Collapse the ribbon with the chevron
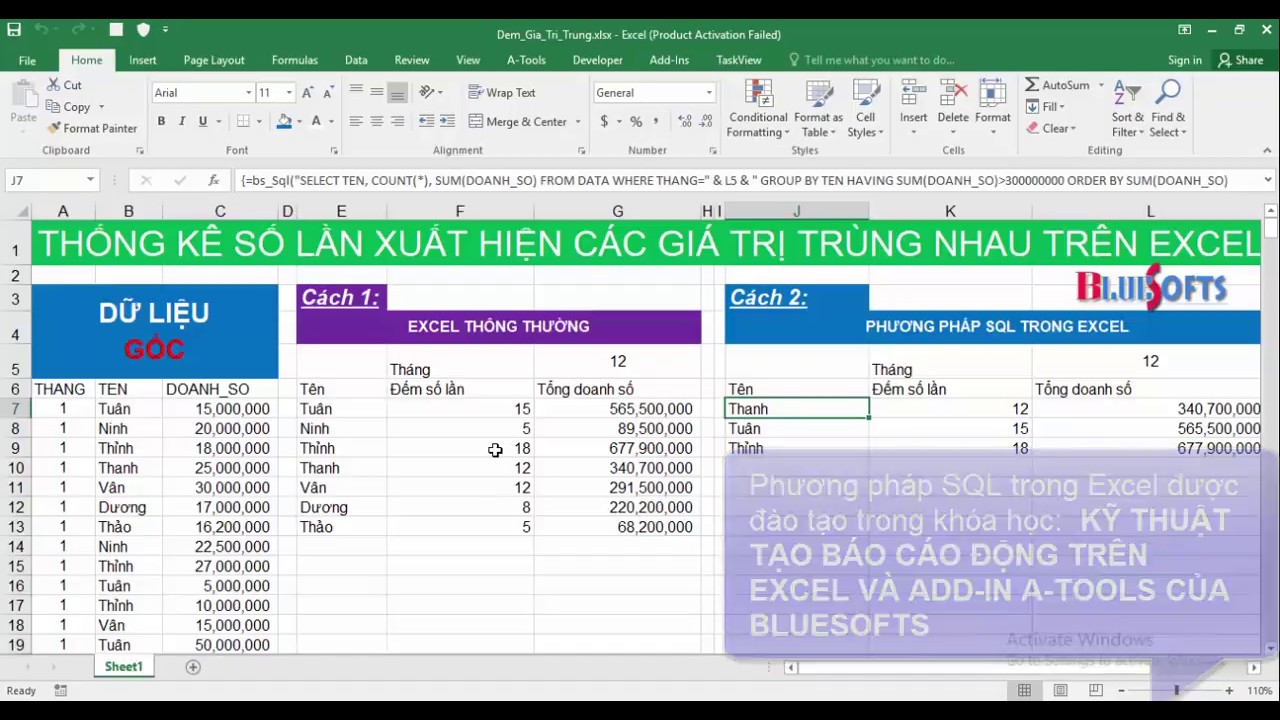Screen dimensions: 1280x720 click(1268, 151)
